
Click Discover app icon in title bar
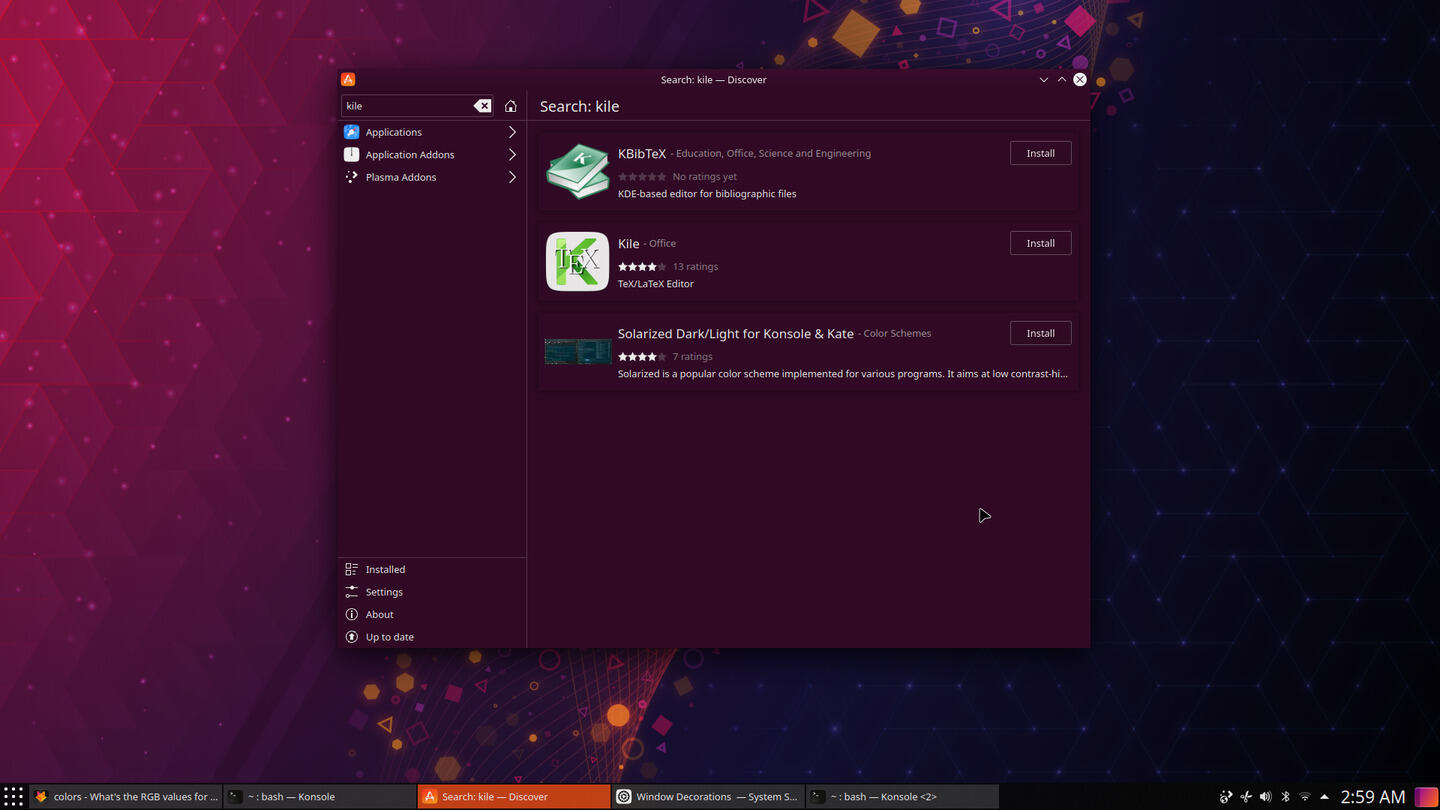click(x=348, y=79)
